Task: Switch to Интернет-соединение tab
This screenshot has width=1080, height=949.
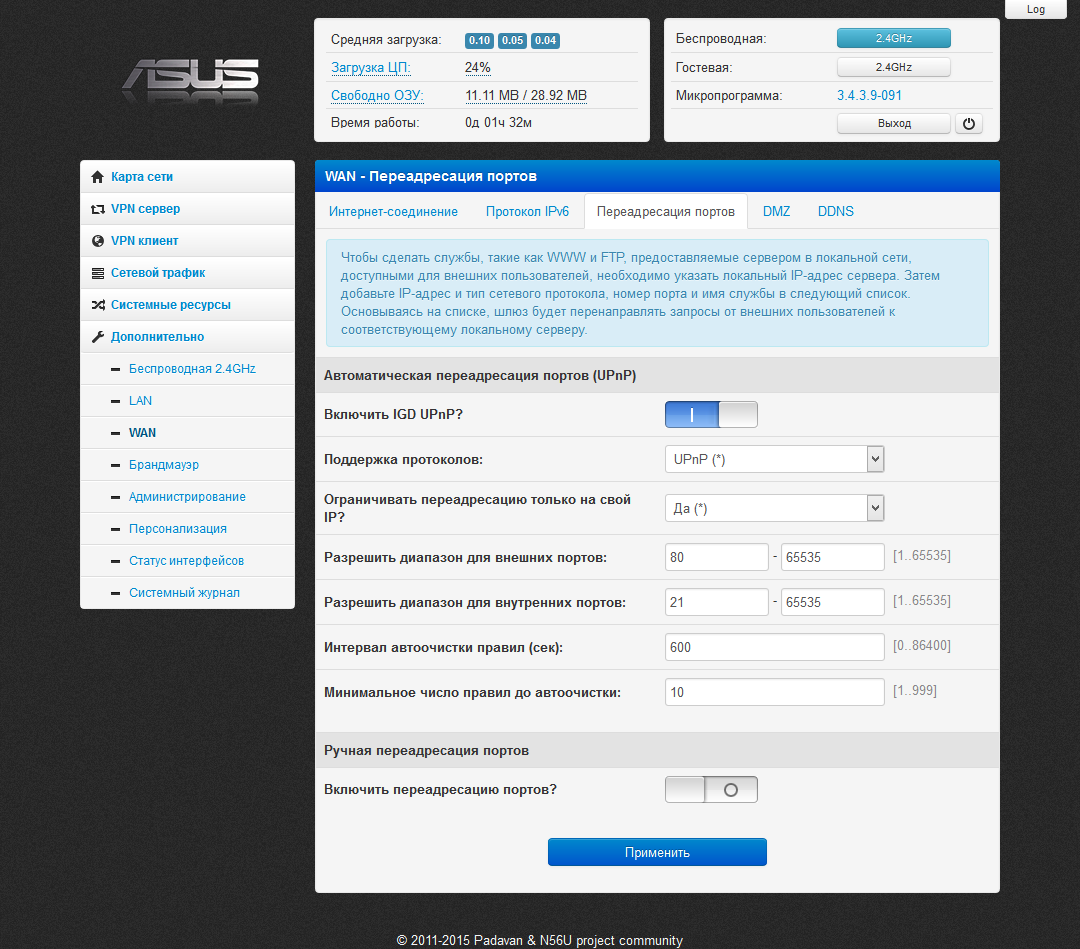Action: pyautogui.click(x=393, y=211)
